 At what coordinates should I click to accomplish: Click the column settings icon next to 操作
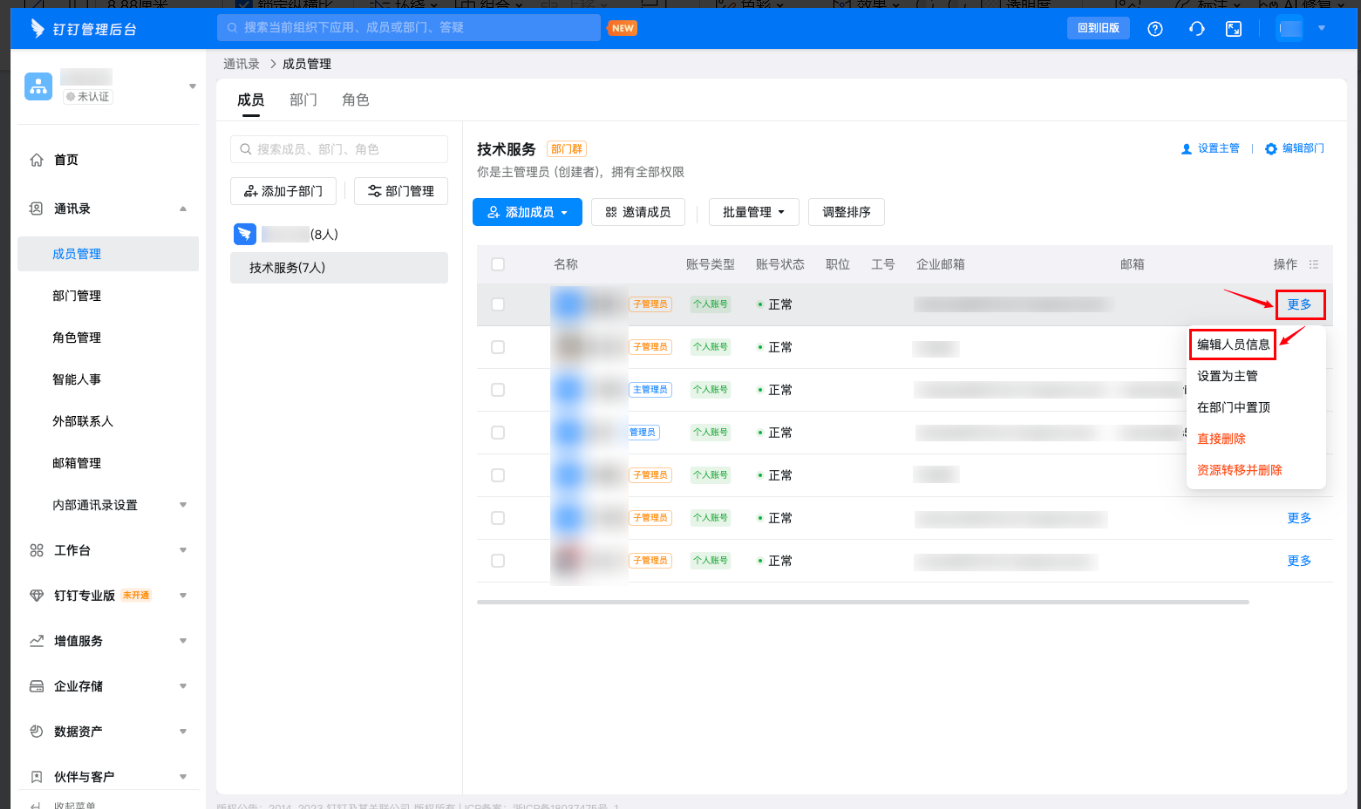coord(1314,264)
